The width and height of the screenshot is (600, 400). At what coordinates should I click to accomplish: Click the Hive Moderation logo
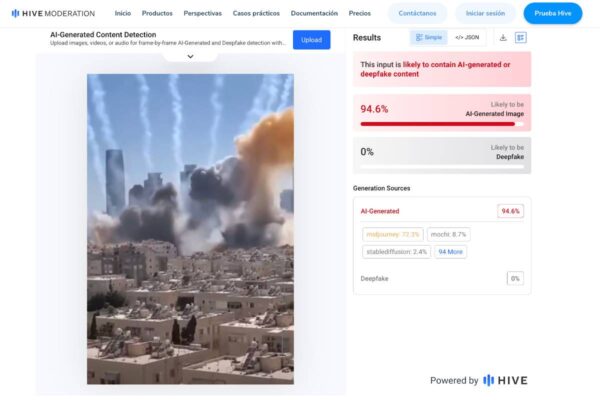pyautogui.click(x=56, y=14)
